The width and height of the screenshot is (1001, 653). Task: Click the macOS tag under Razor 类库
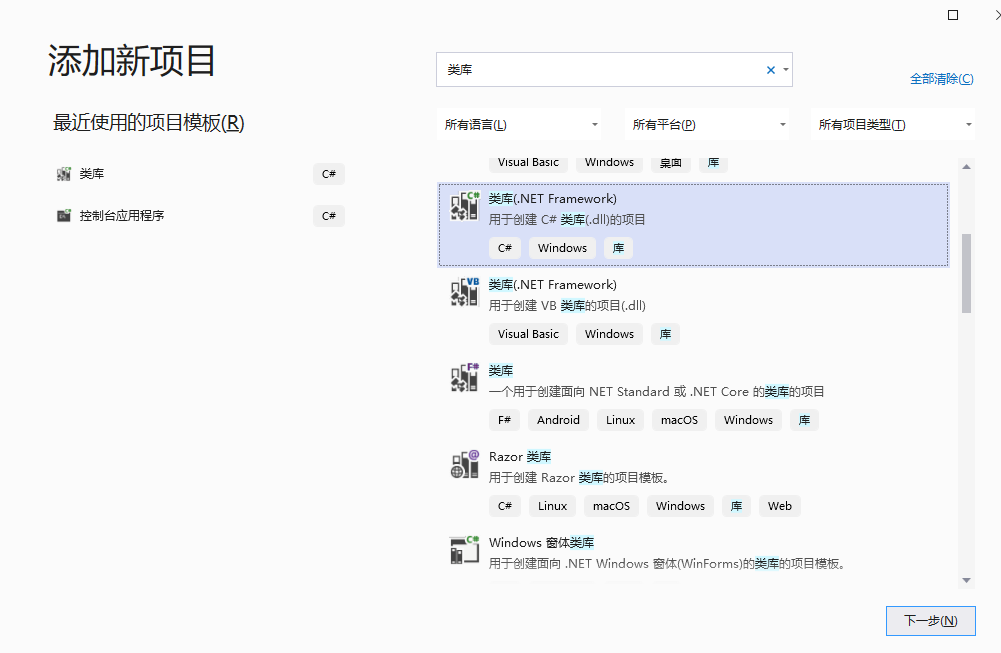pyautogui.click(x=612, y=506)
